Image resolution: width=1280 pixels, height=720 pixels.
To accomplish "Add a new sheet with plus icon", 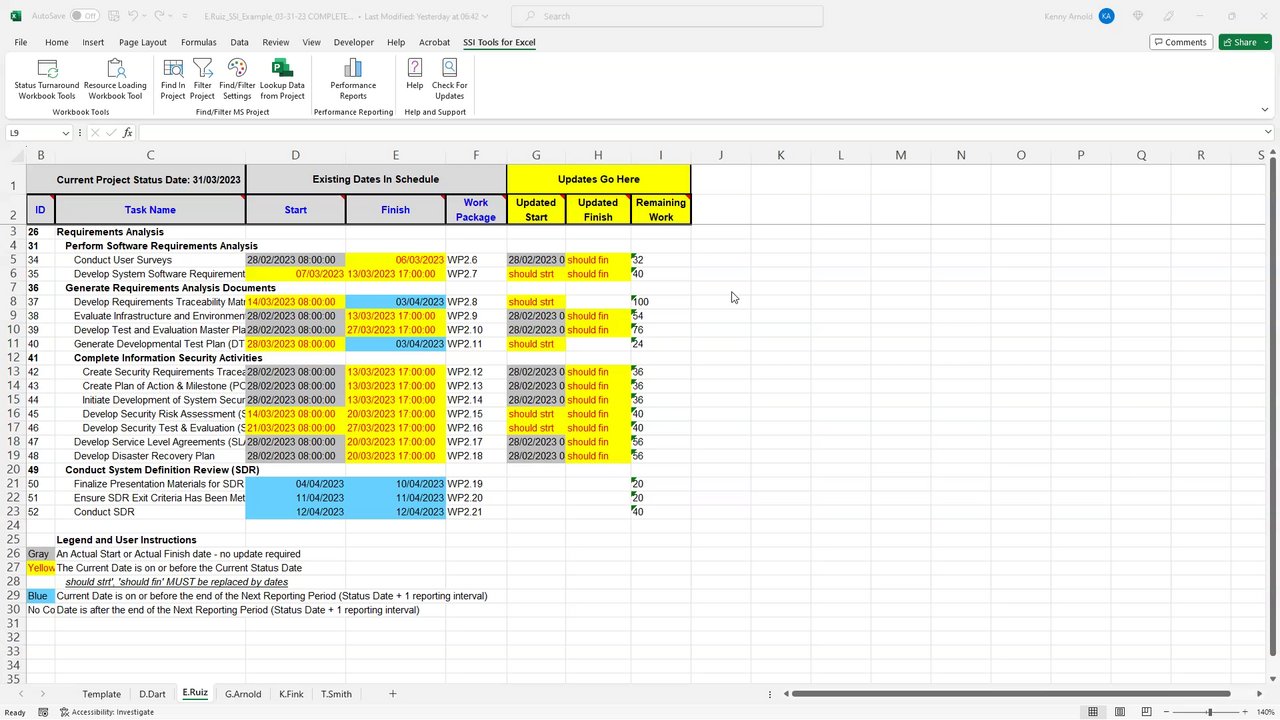I will pyautogui.click(x=393, y=694).
